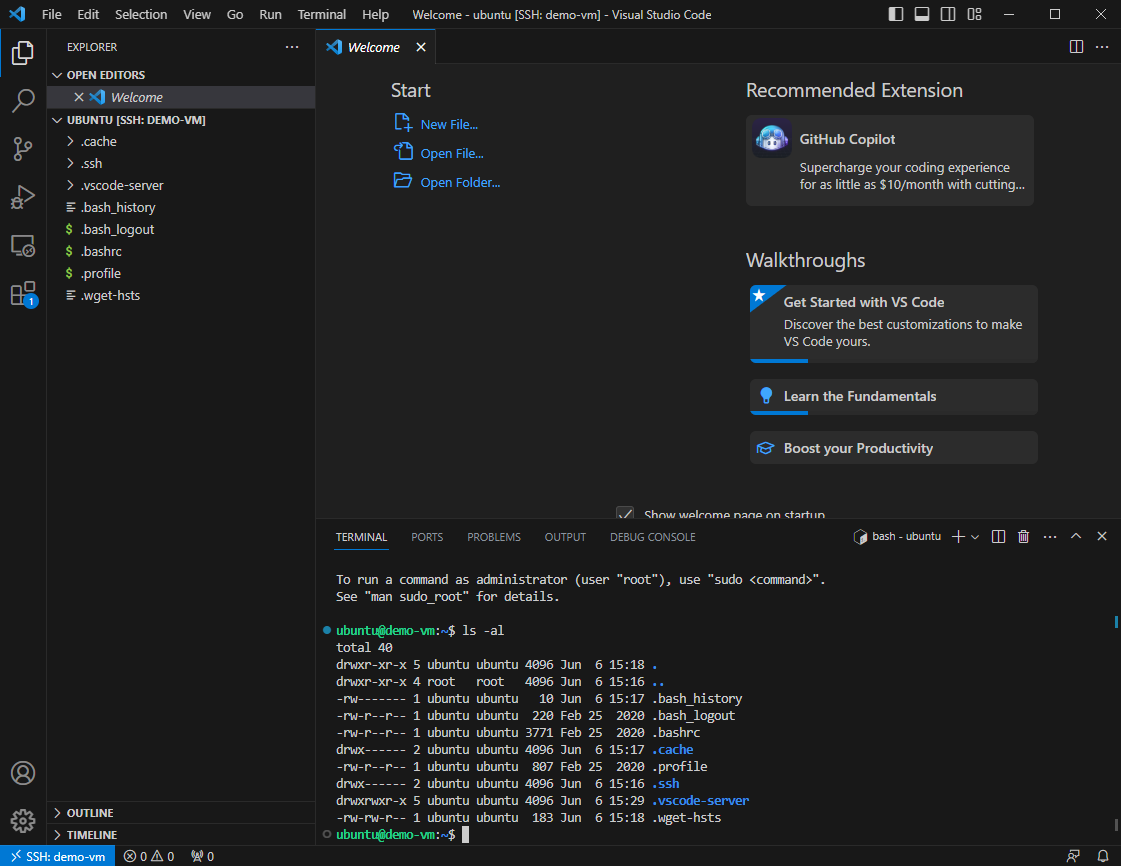Viewport: 1121px width, 866px height.
Task: Click errors and warnings status bar item
Action: 149,856
